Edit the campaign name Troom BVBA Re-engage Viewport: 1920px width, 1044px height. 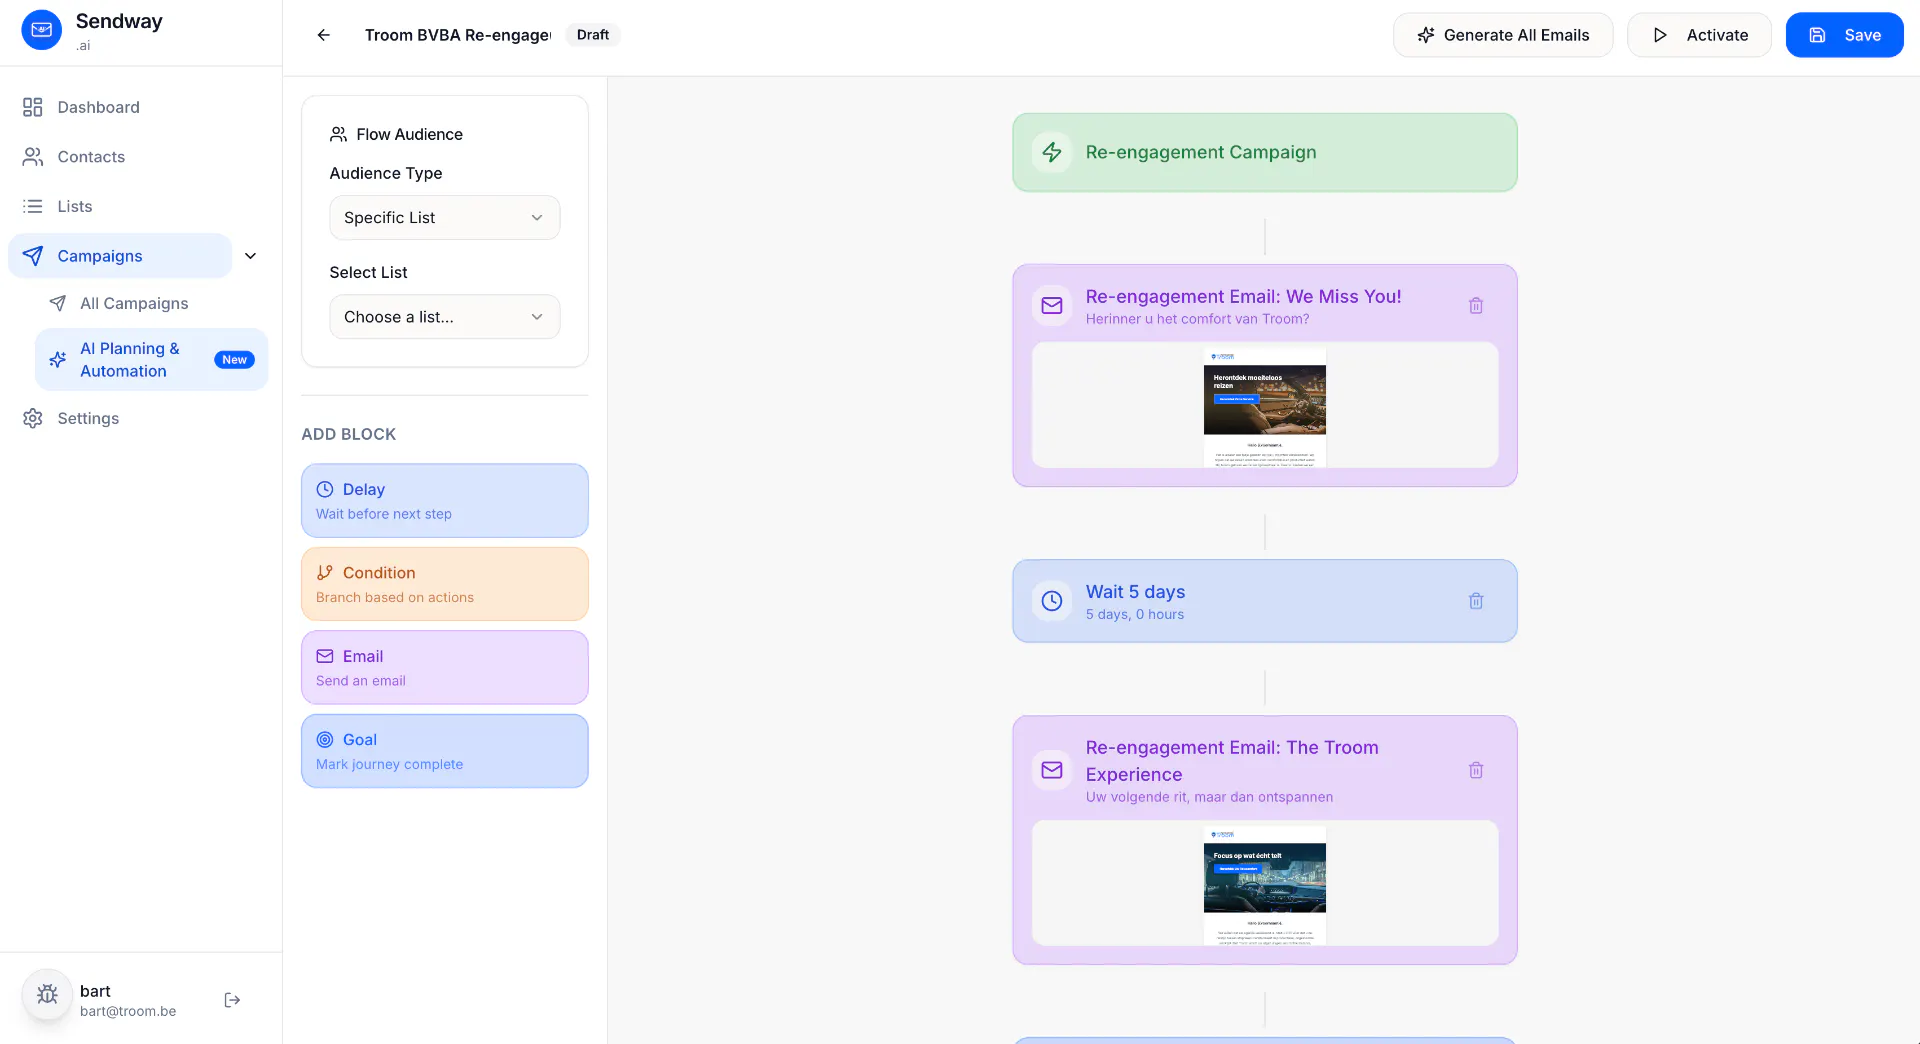(x=458, y=35)
